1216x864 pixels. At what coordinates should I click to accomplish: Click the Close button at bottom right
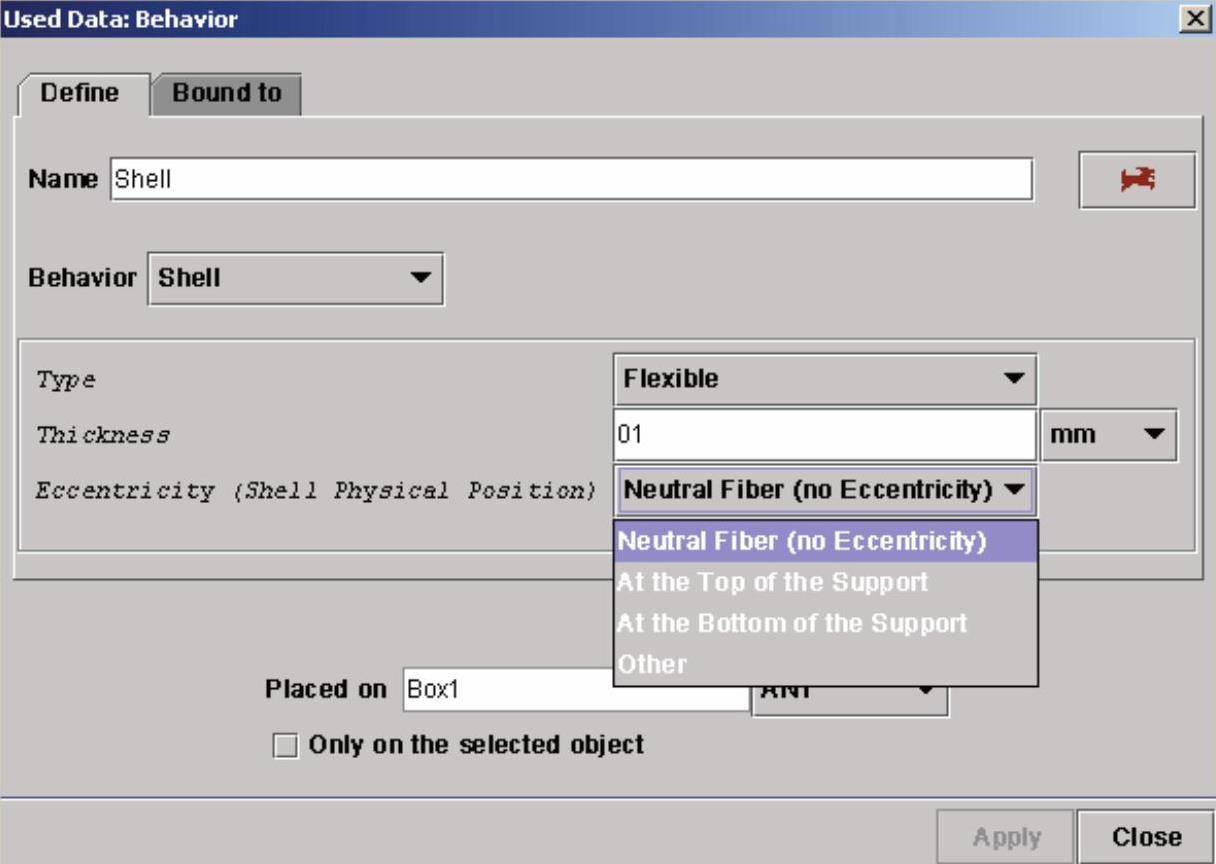click(1146, 836)
